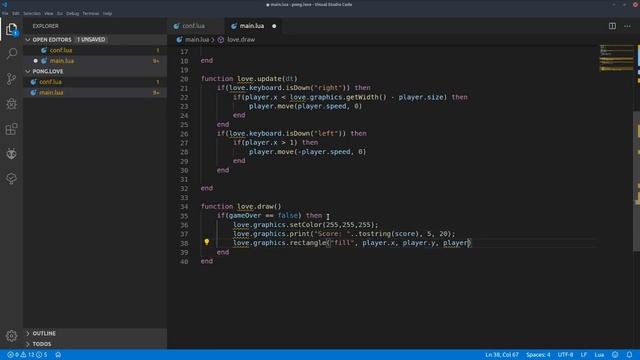Open the Edit menu
Screen dimensions: 640x360
[16, 13]
